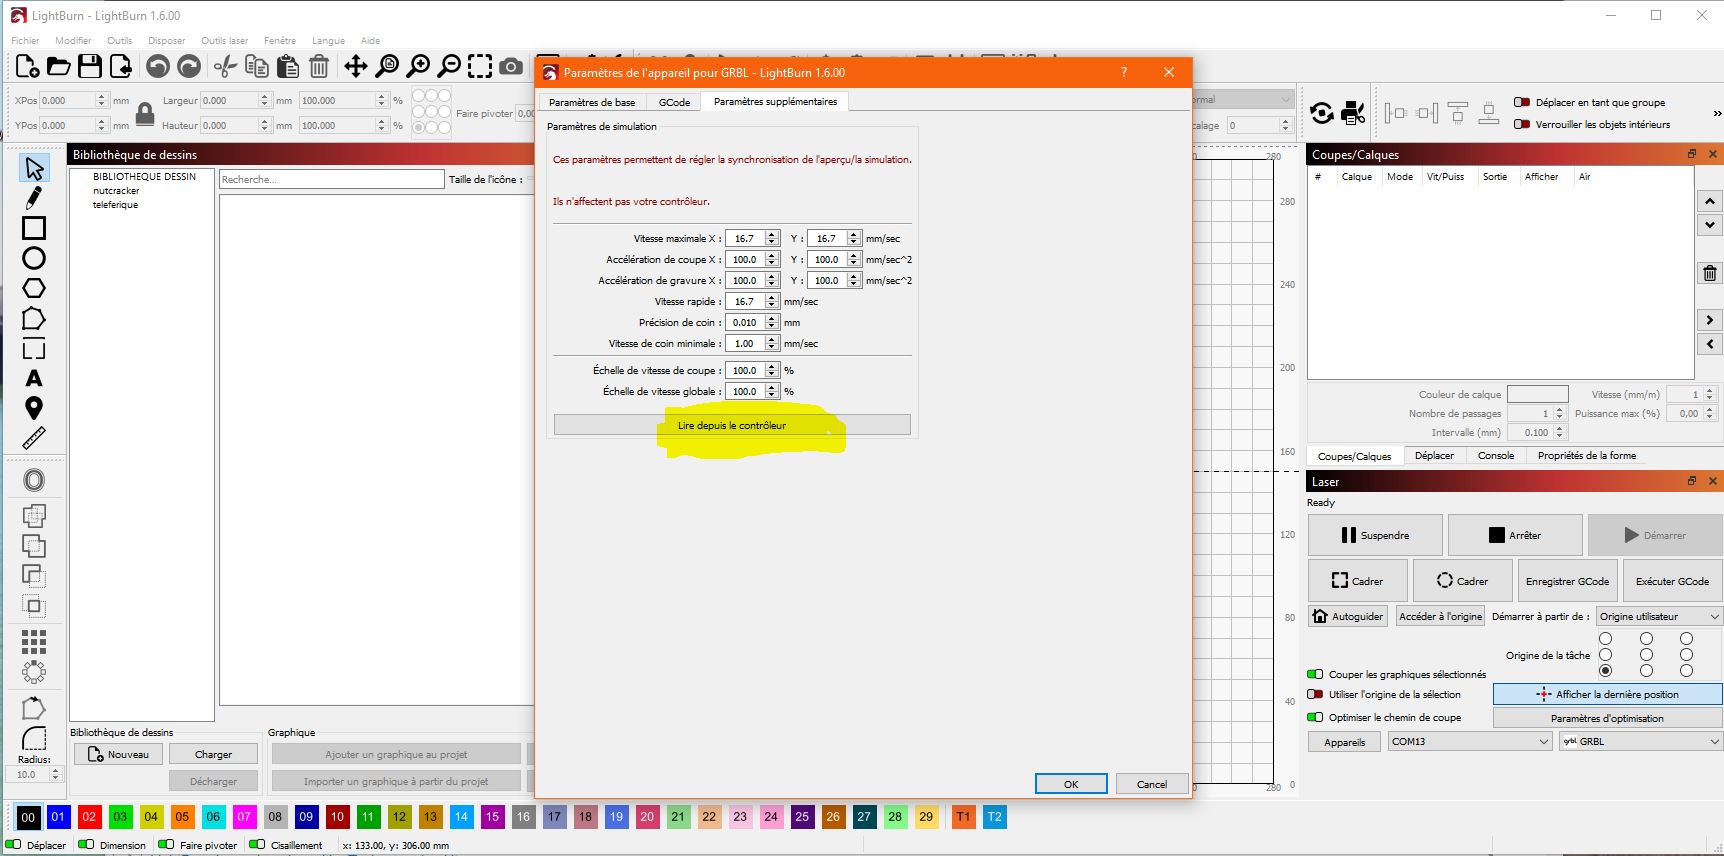Click the Suspendre button in Laser panel
1724x856 pixels.
click(1375, 535)
